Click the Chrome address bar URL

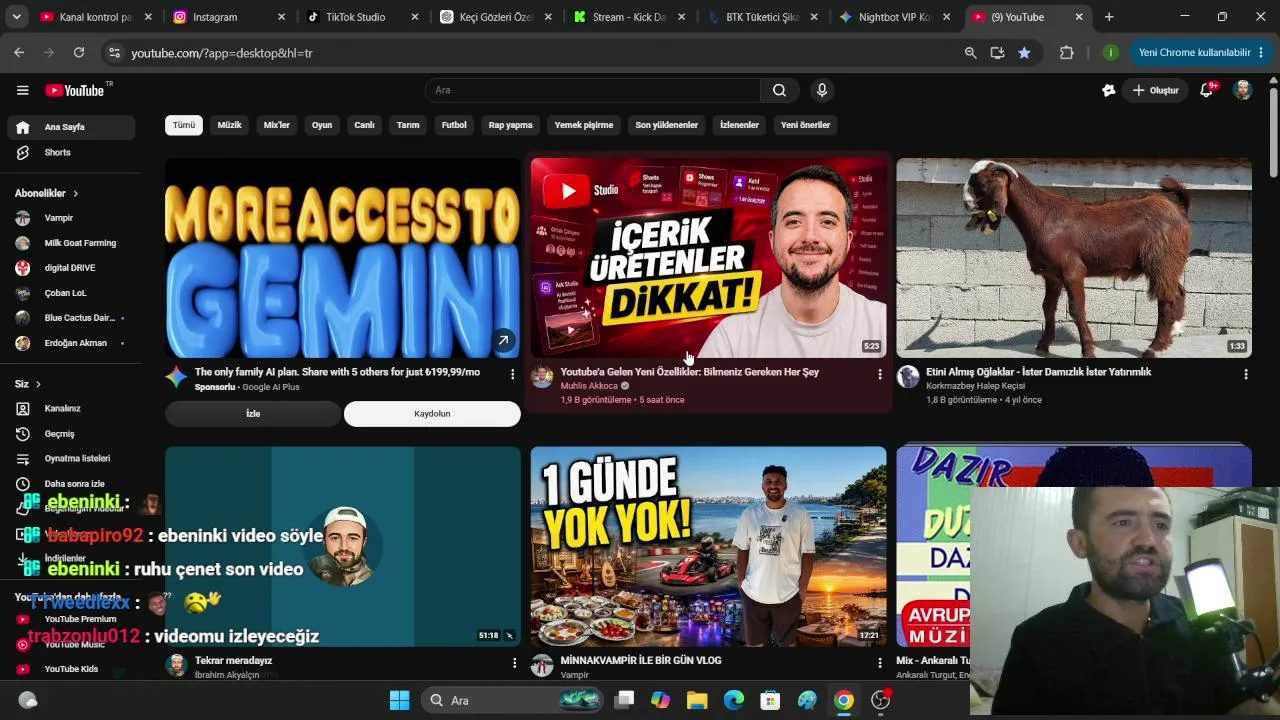[222, 53]
